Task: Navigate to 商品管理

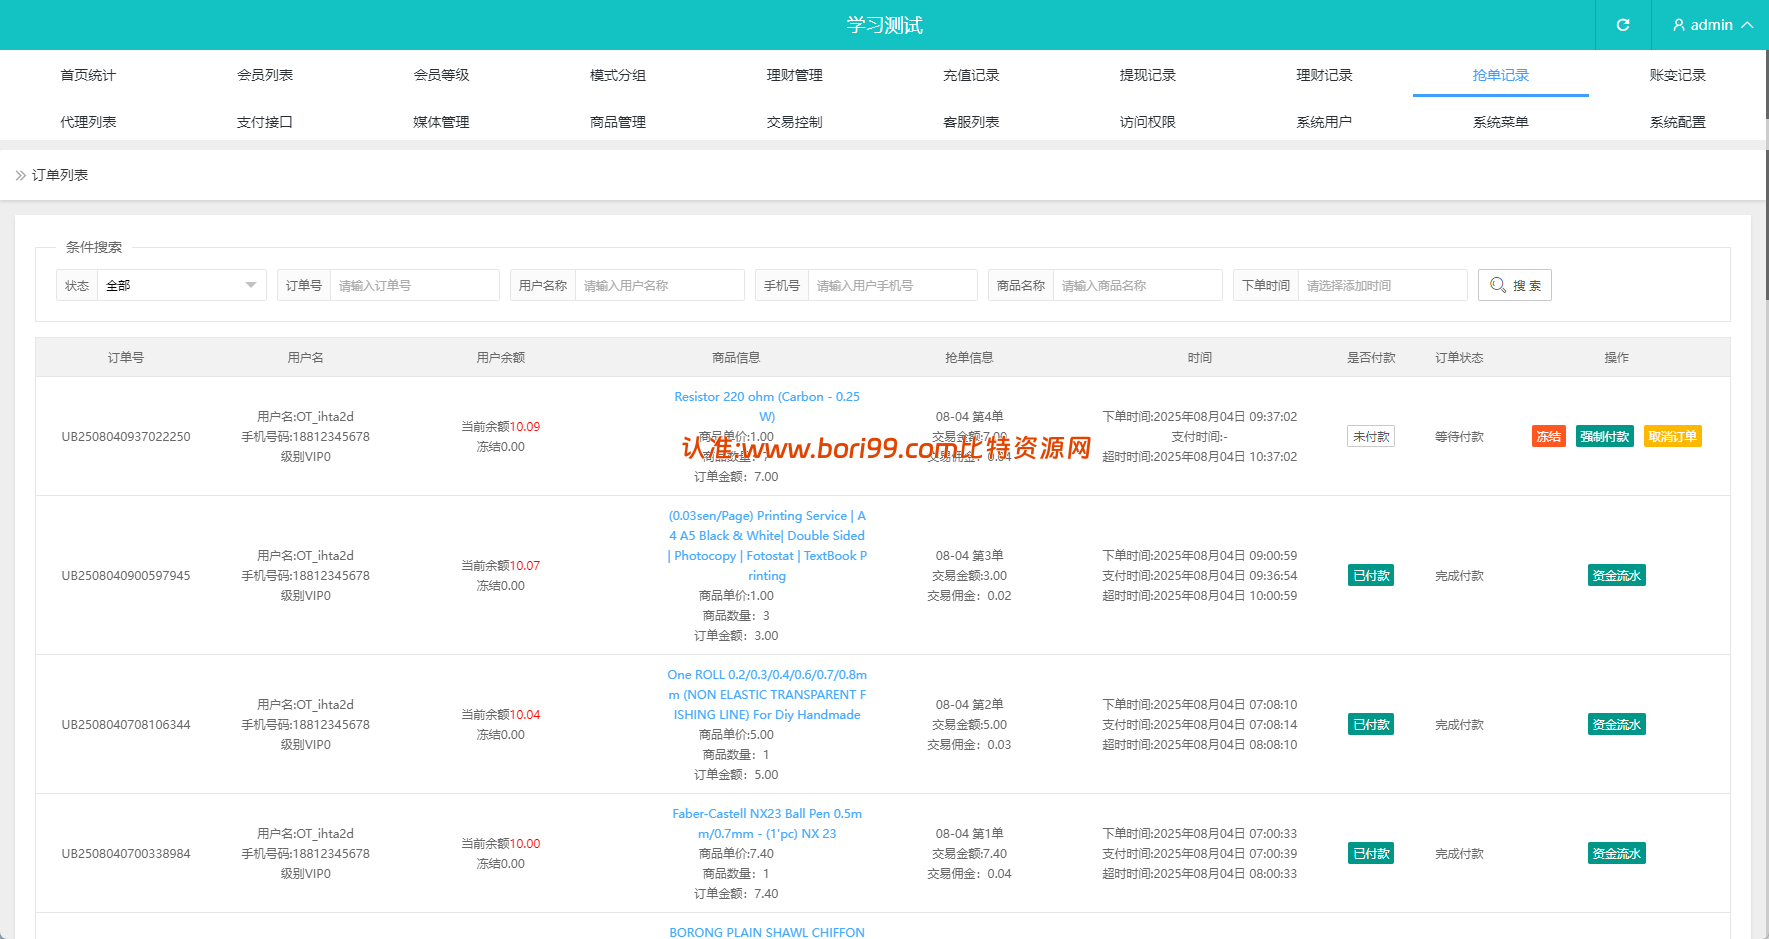Action: tap(618, 122)
